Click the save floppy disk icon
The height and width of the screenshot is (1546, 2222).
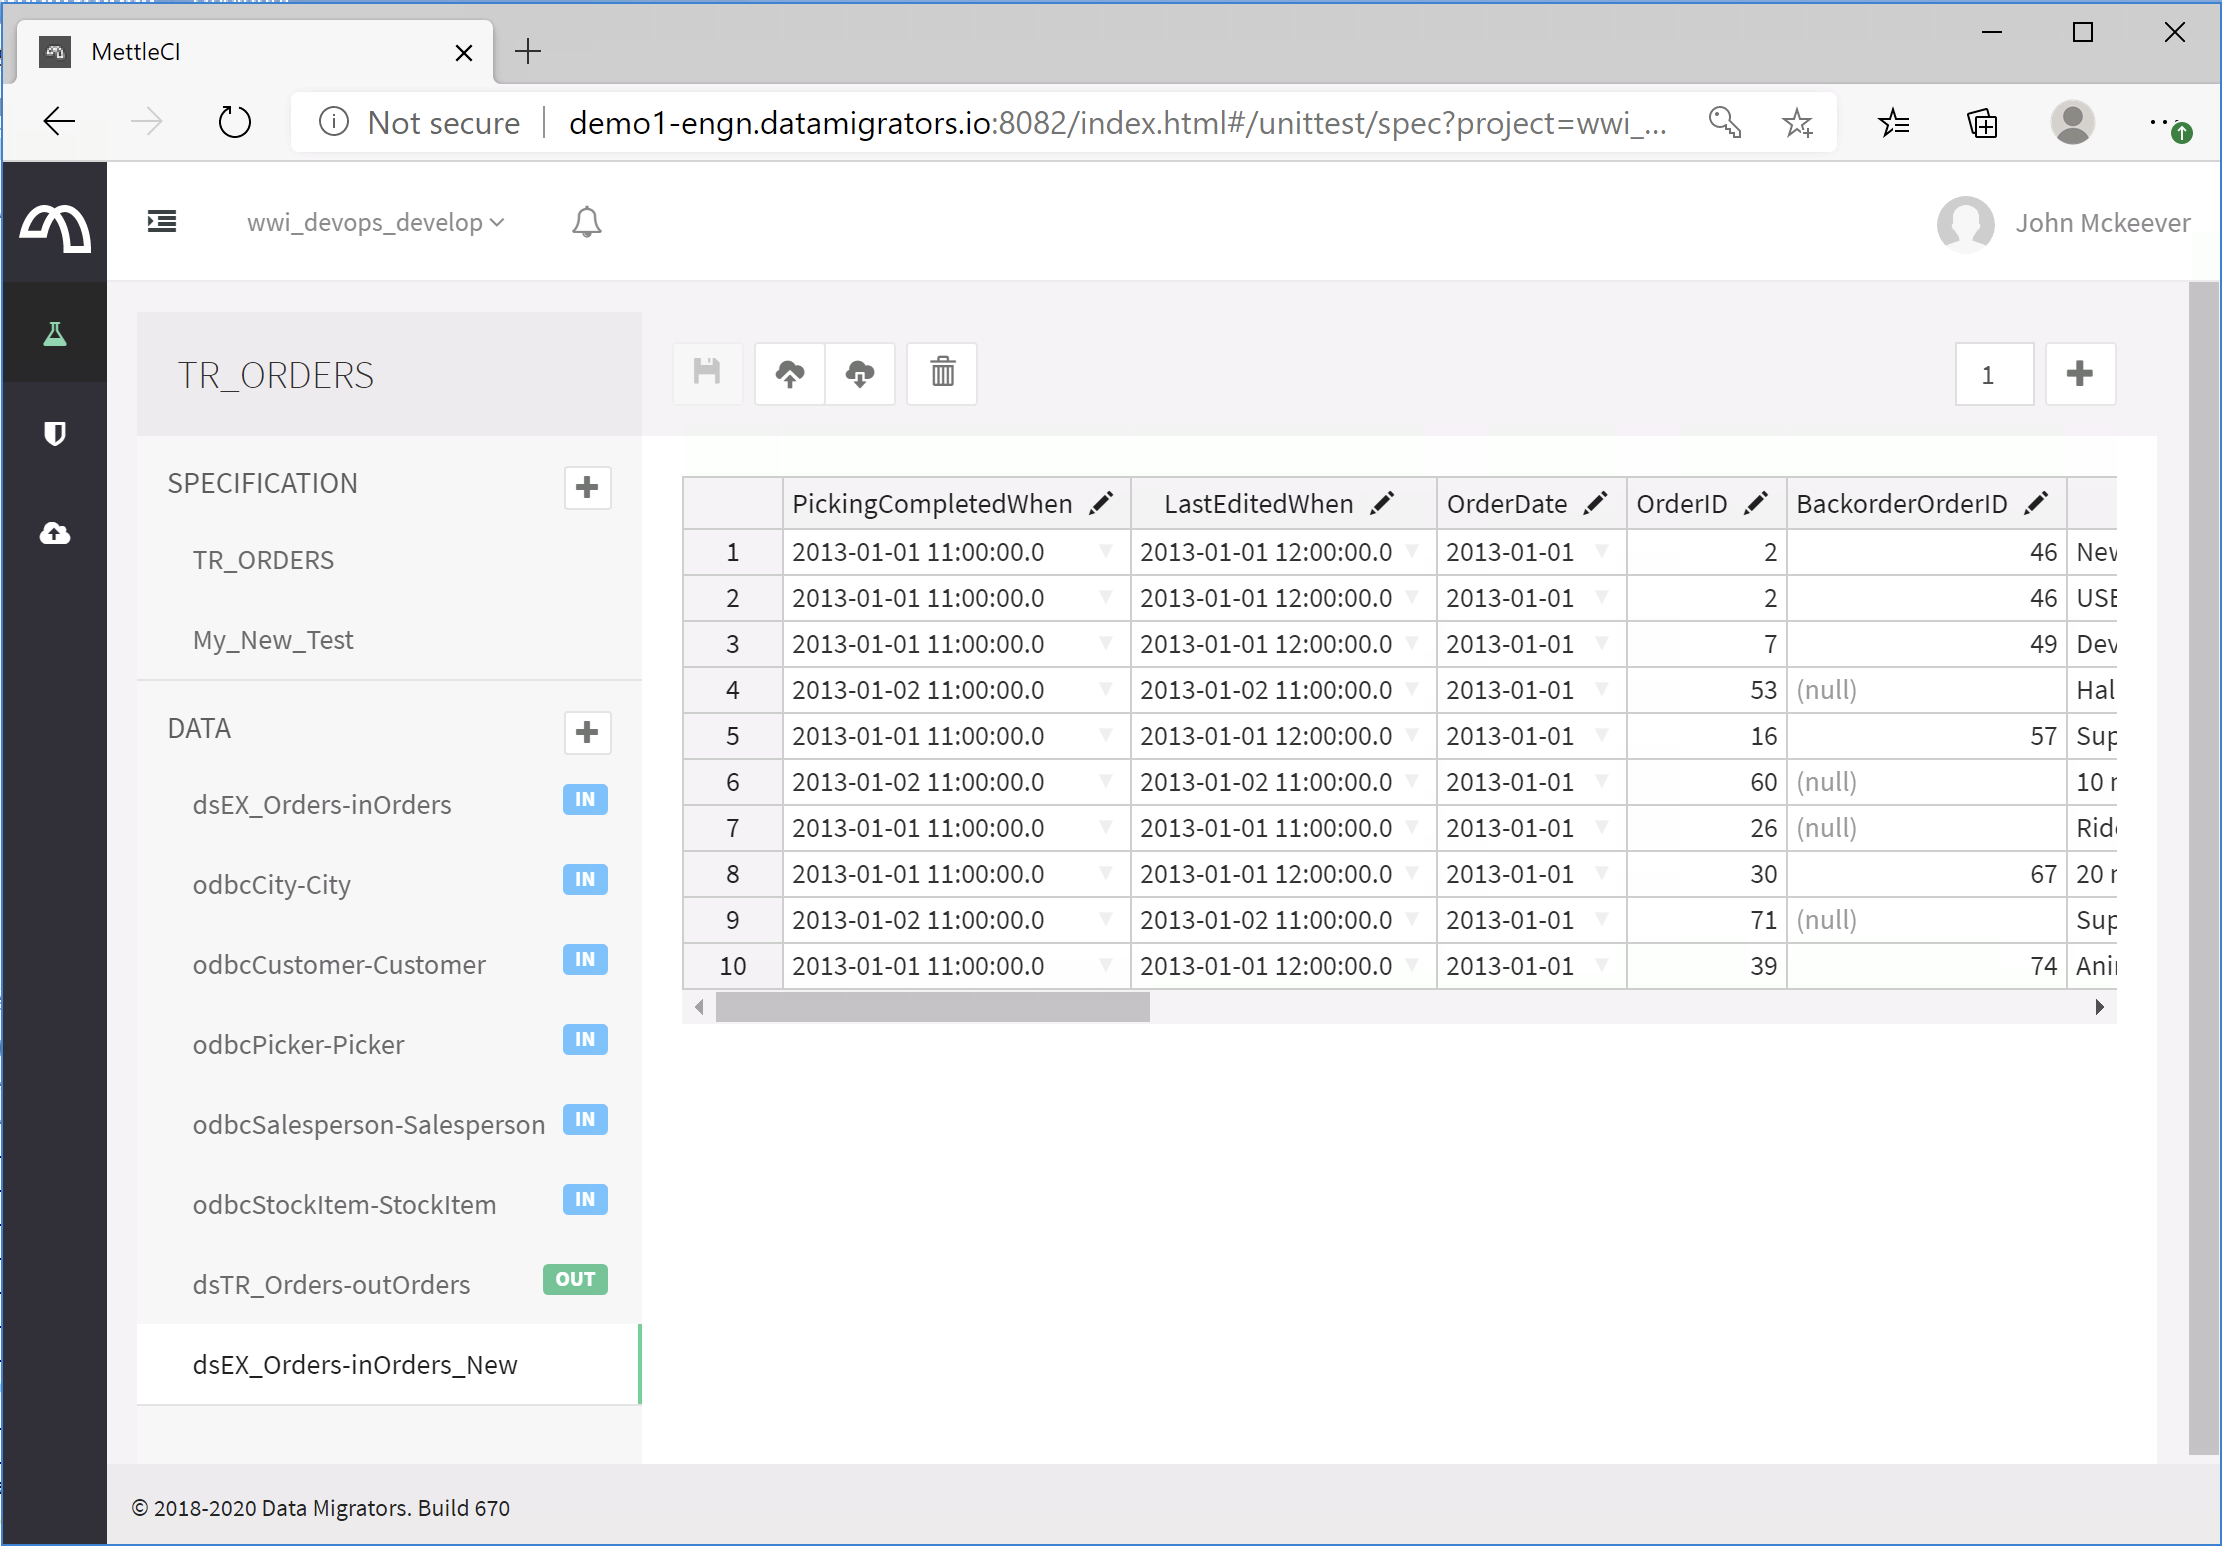(x=707, y=374)
